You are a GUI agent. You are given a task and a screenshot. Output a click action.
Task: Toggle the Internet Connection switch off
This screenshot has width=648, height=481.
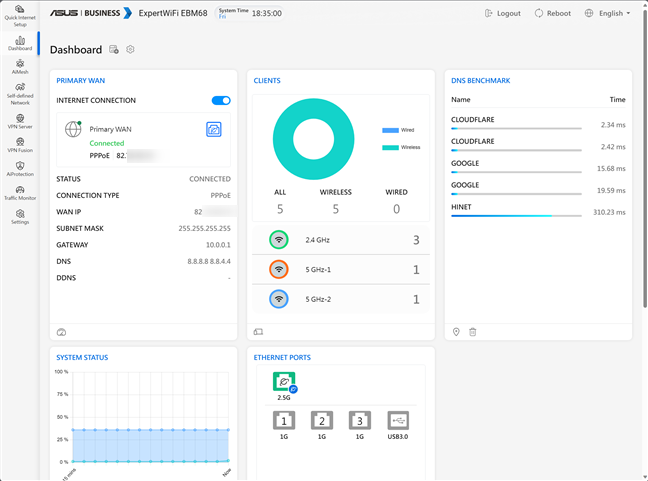pos(221,100)
